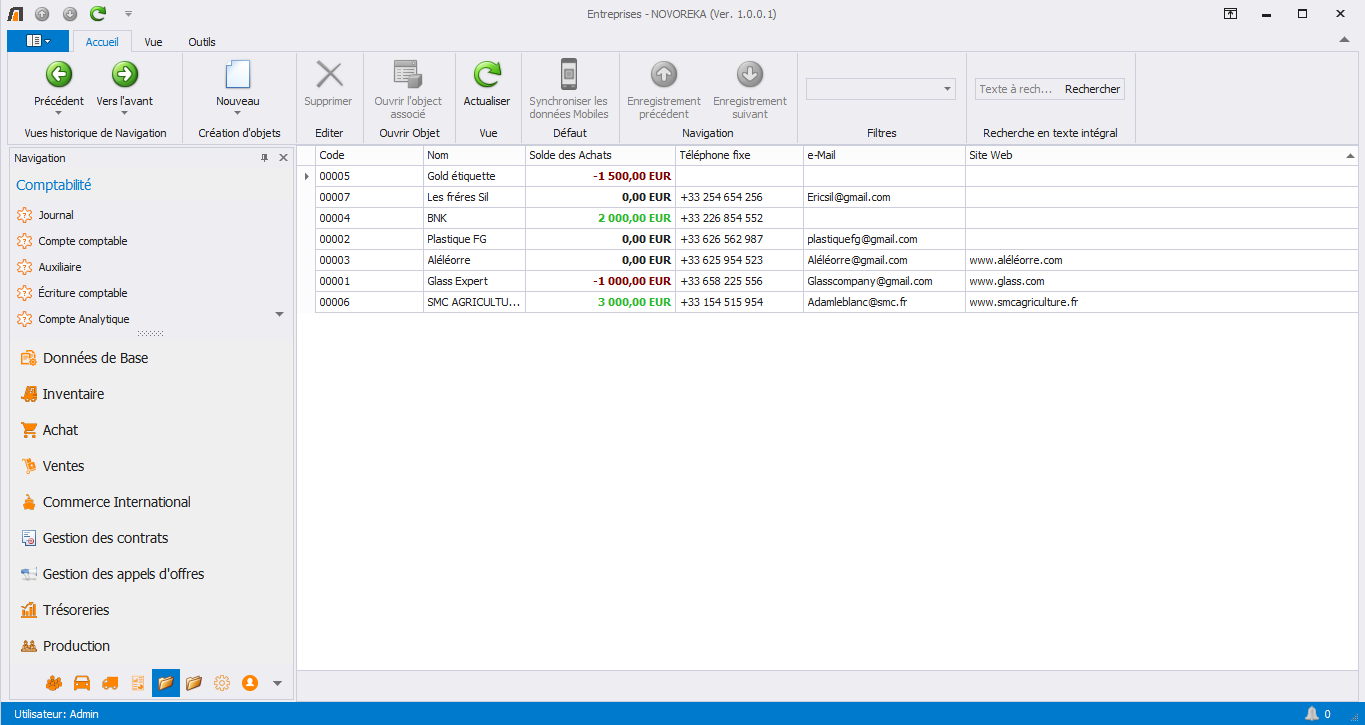Click the Comptabilité group header
1365x725 pixels.
tap(54, 185)
